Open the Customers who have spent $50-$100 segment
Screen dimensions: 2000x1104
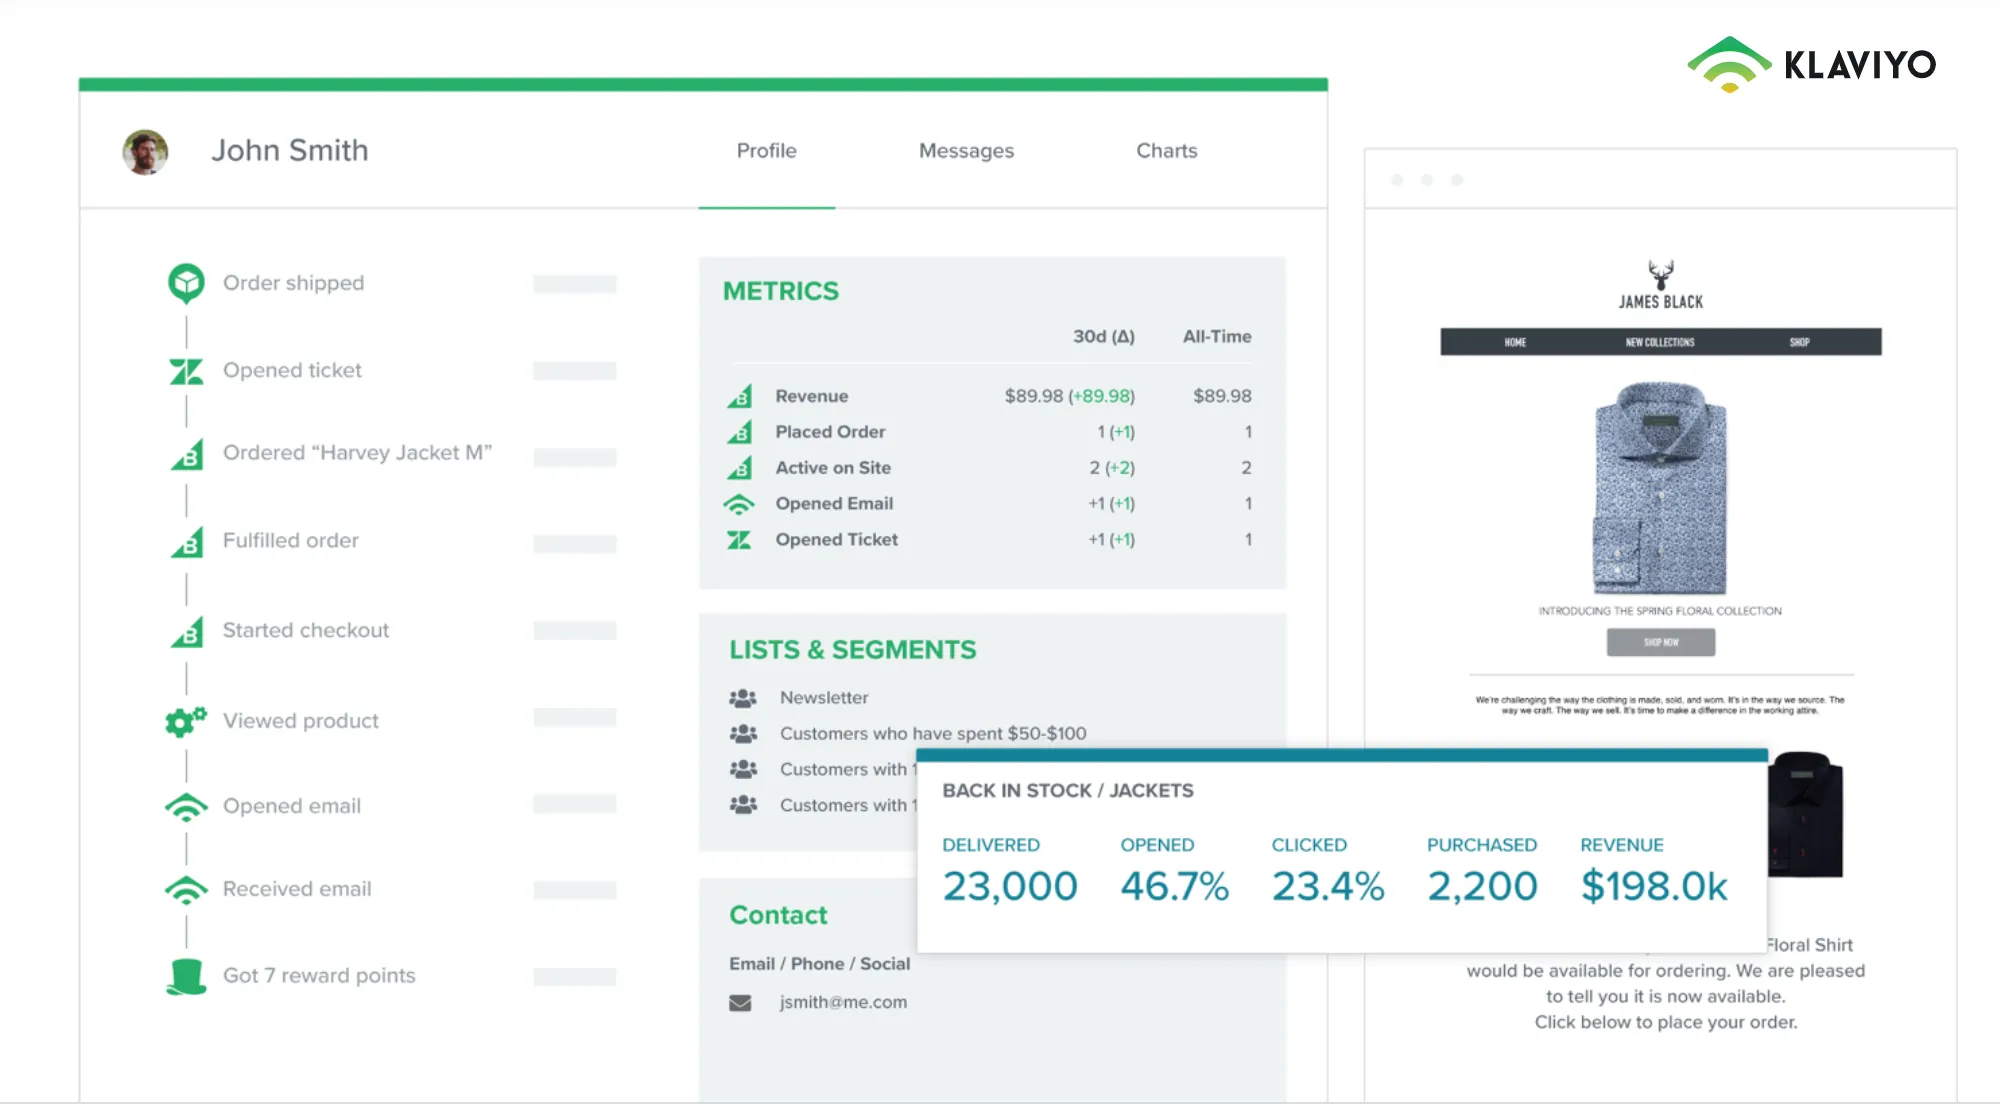[933, 734]
